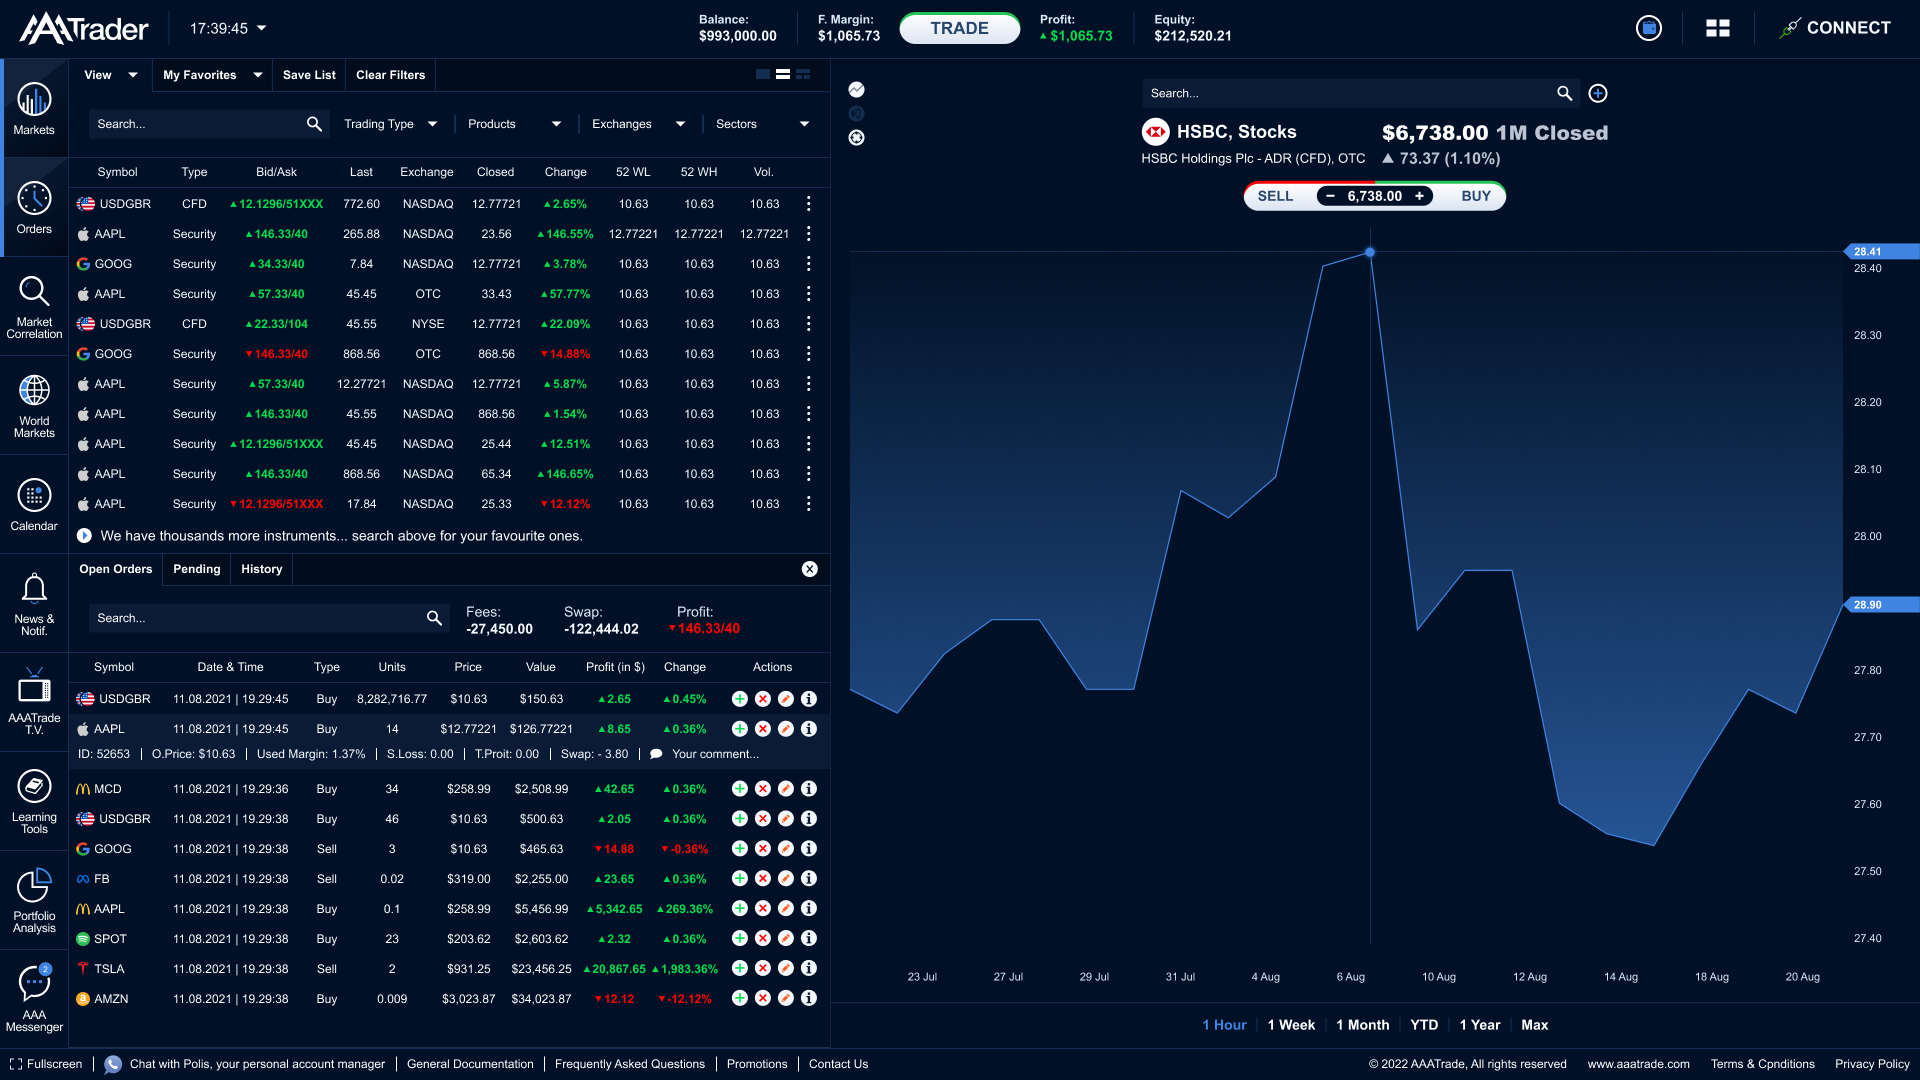
Task: Open the three-dot menu for the first USDGBR row
Action: pos(808,204)
